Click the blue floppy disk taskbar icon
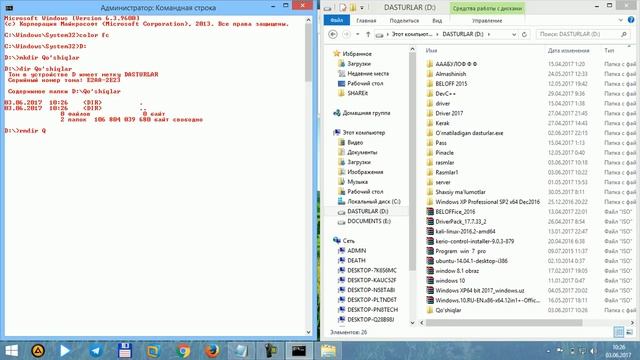 click(124, 351)
